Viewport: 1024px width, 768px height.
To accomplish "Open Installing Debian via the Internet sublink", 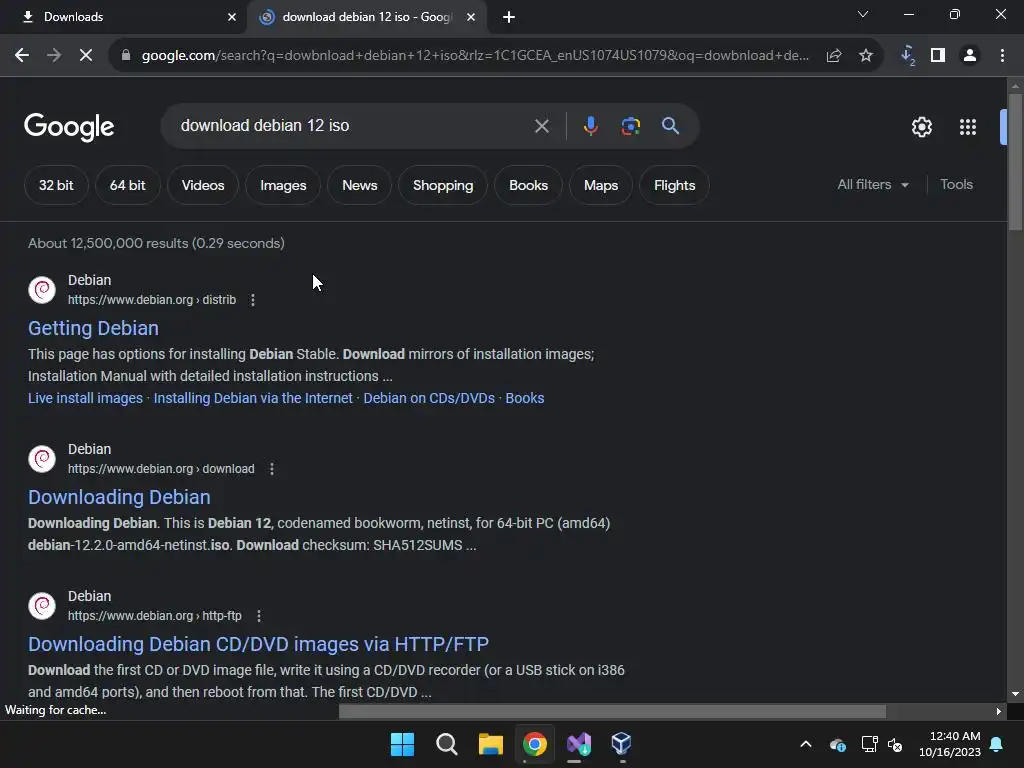I will pos(253,398).
